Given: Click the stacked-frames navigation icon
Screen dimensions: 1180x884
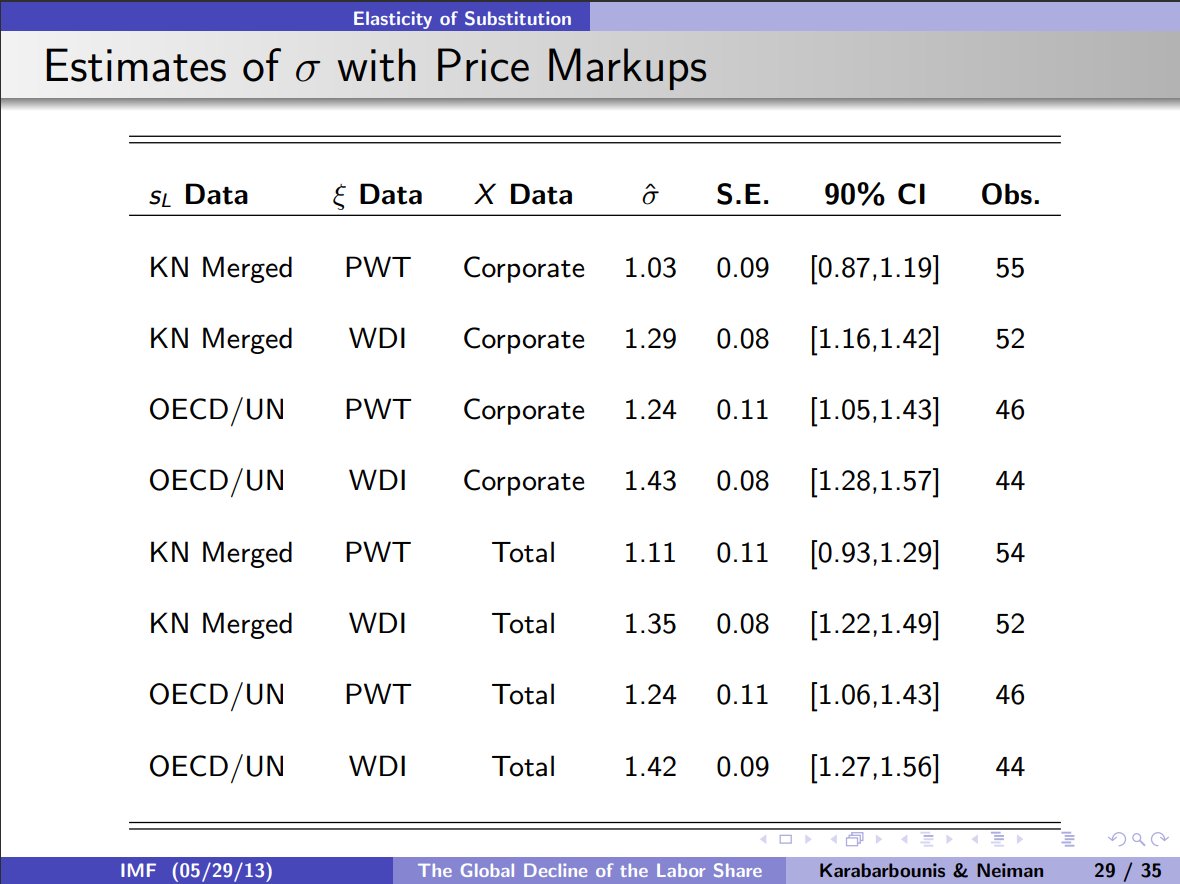Looking at the screenshot, I should tap(855, 839).
